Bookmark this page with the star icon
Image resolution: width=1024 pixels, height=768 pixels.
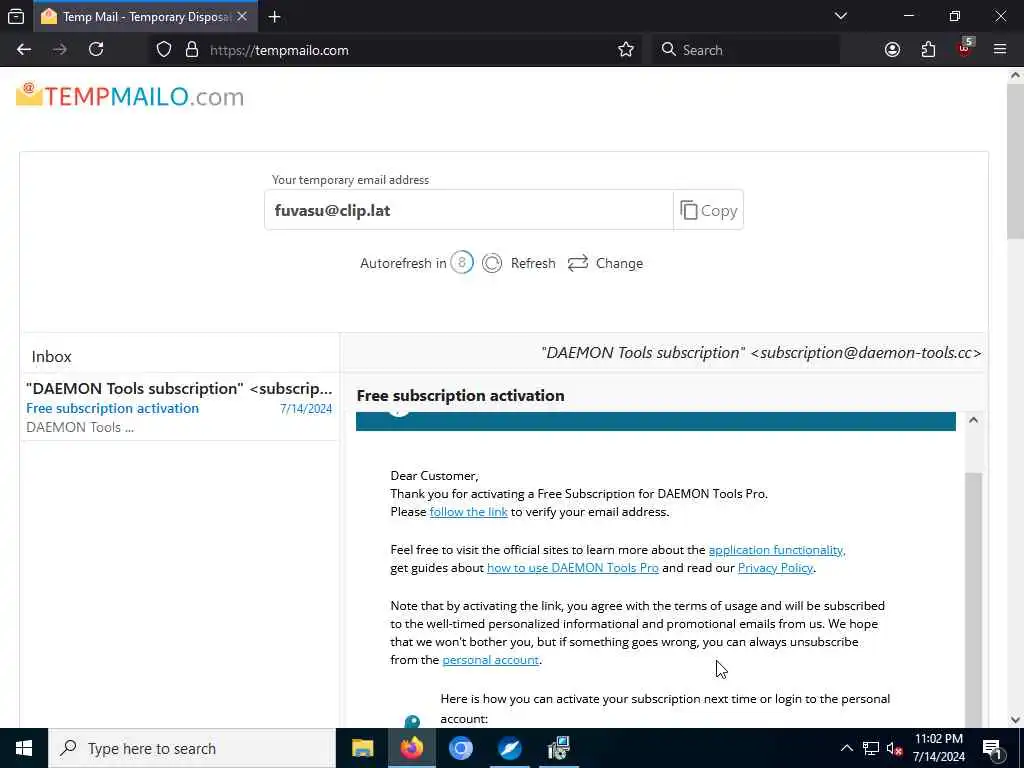[x=626, y=50]
